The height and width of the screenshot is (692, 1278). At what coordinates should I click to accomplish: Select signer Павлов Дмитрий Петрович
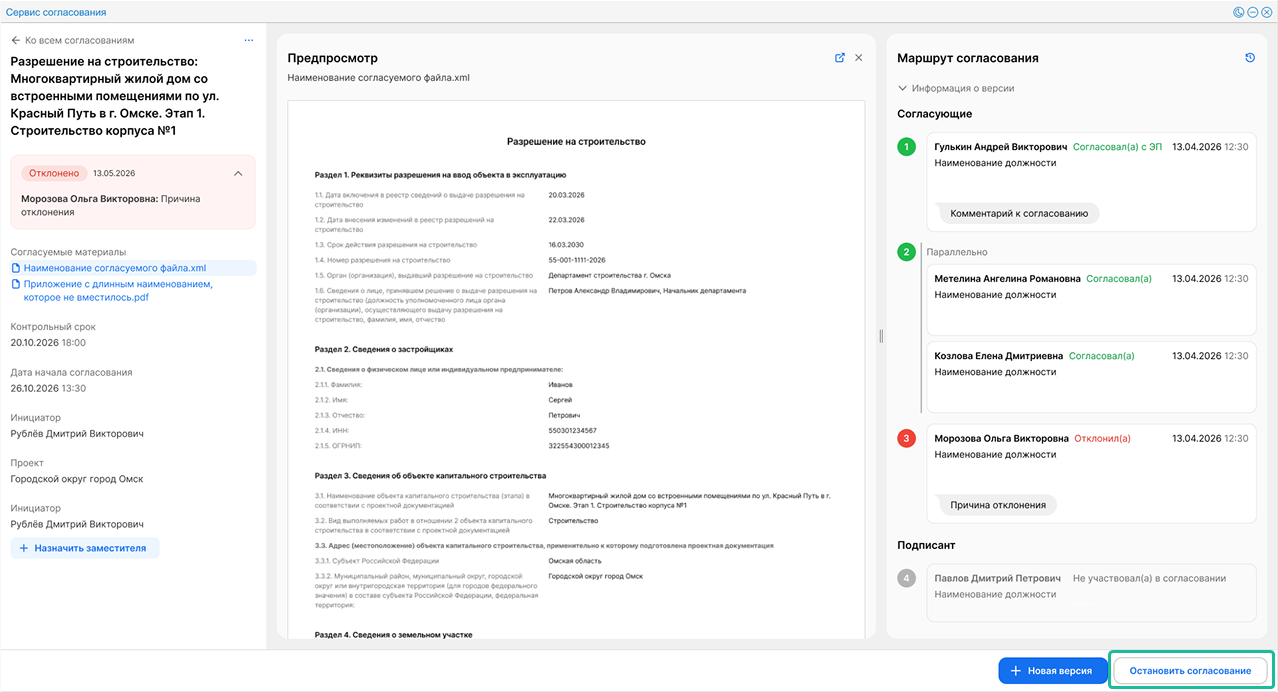coord(997,578)
